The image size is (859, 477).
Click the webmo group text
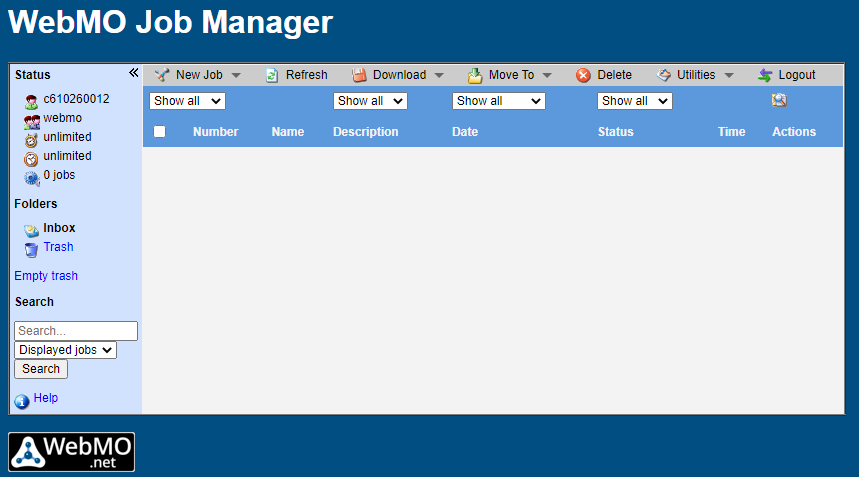(x=62, y=118)
